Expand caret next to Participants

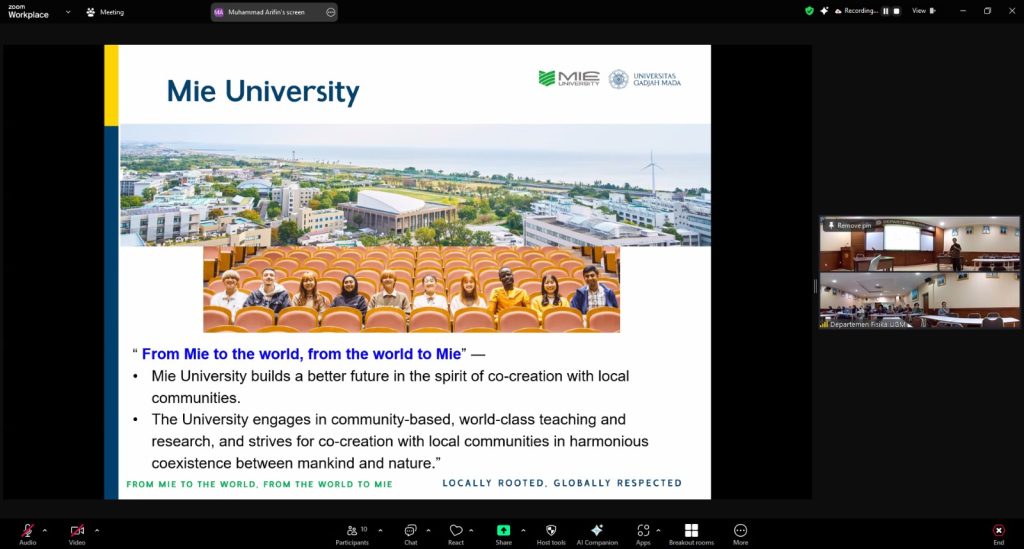pyautogui.click(x=380, y=530)
